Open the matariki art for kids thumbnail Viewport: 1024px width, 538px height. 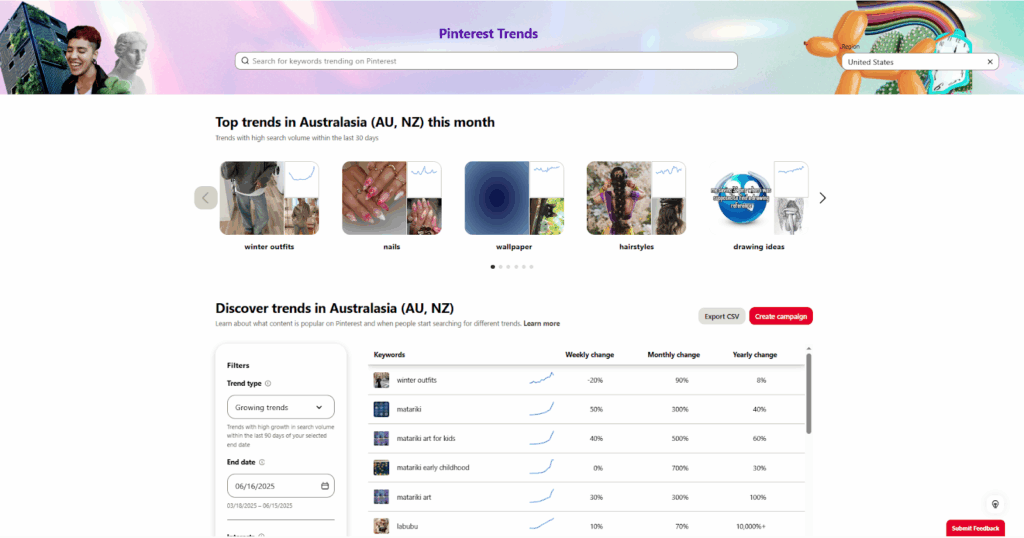(381, 439)
